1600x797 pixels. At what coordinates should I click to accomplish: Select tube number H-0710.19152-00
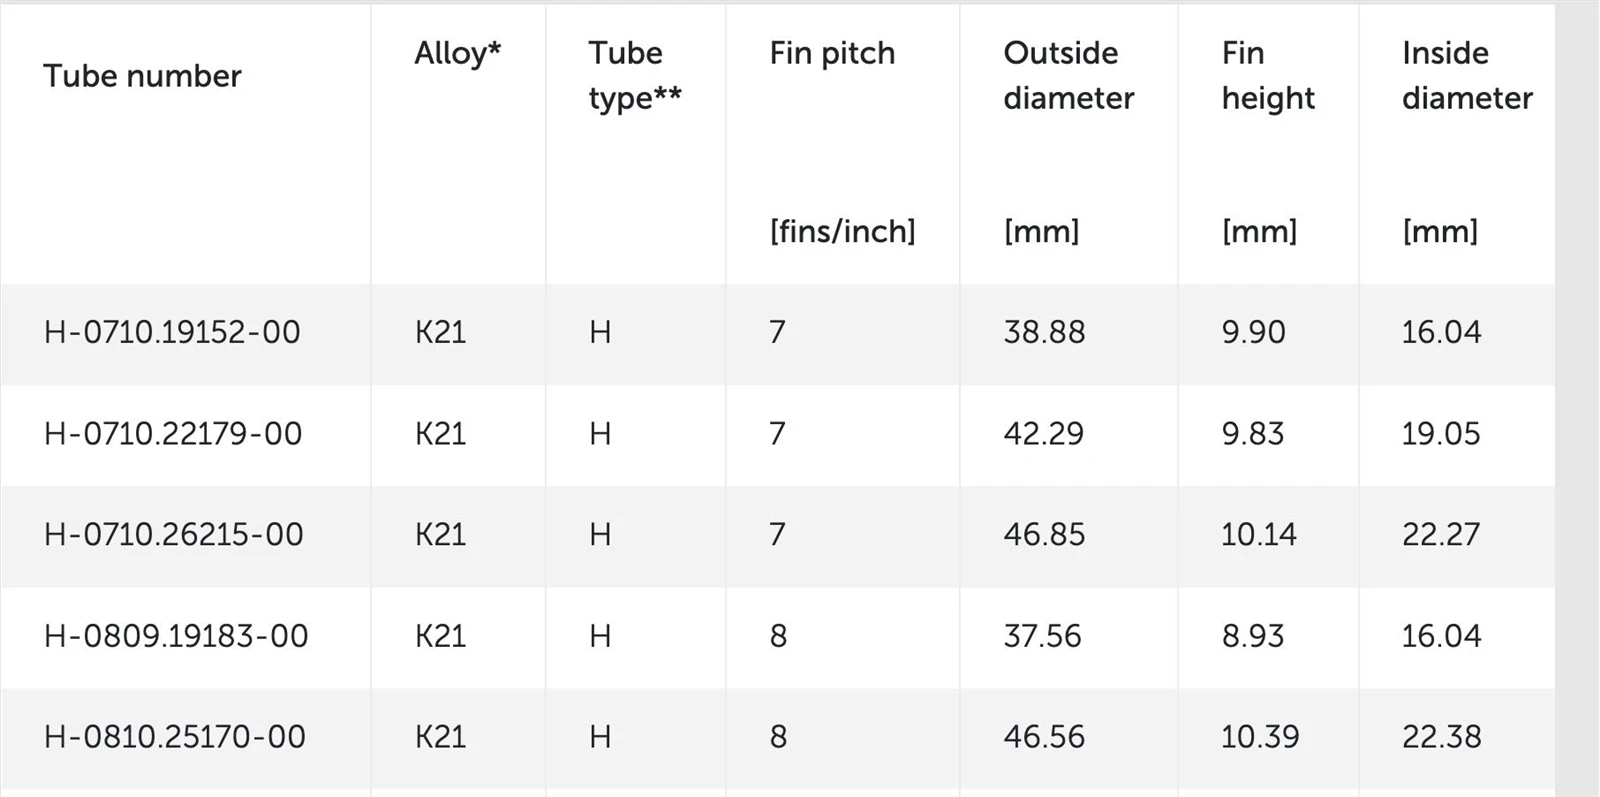click(172, 332)
